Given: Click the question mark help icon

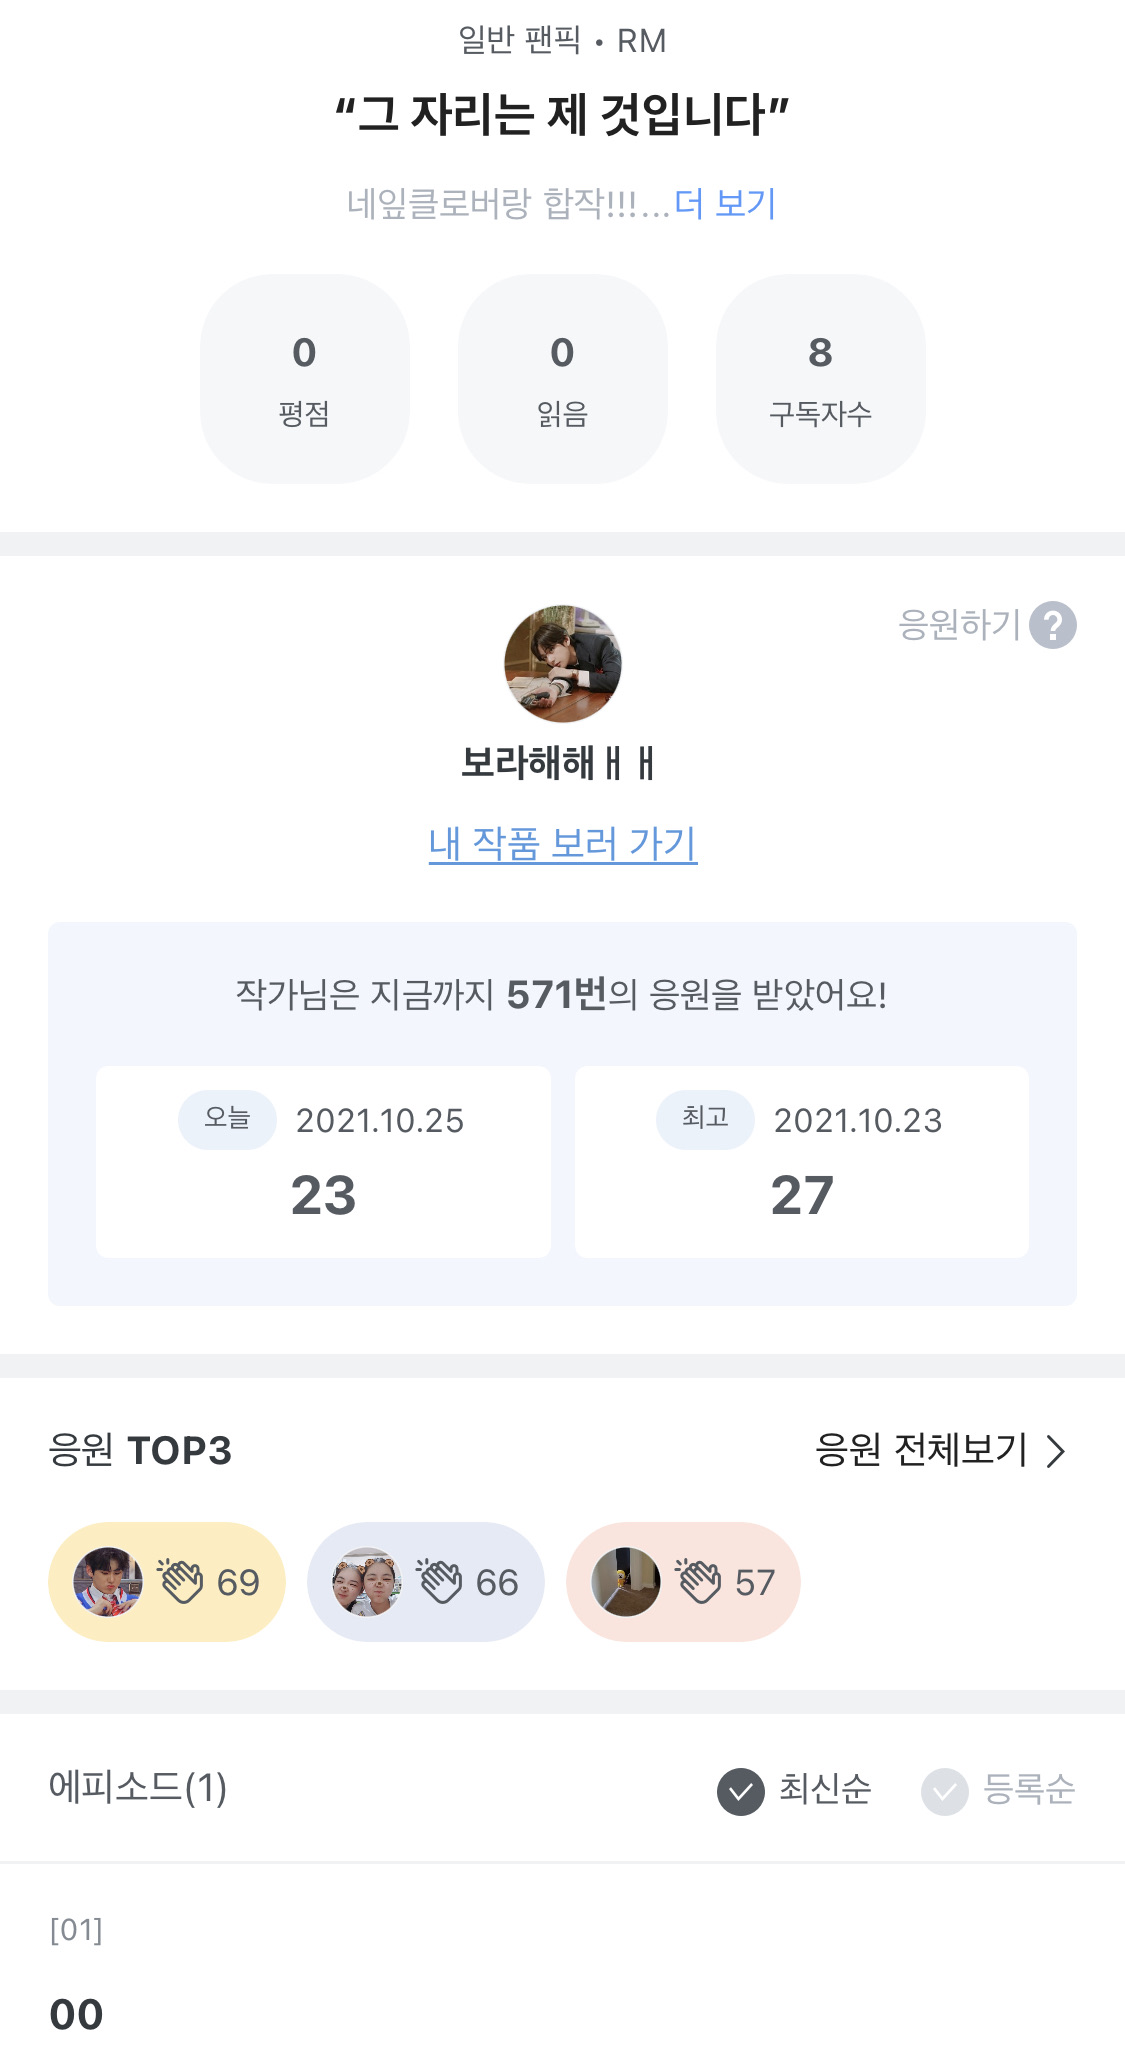Looking at the screenshot, I should click(1053, 625).
